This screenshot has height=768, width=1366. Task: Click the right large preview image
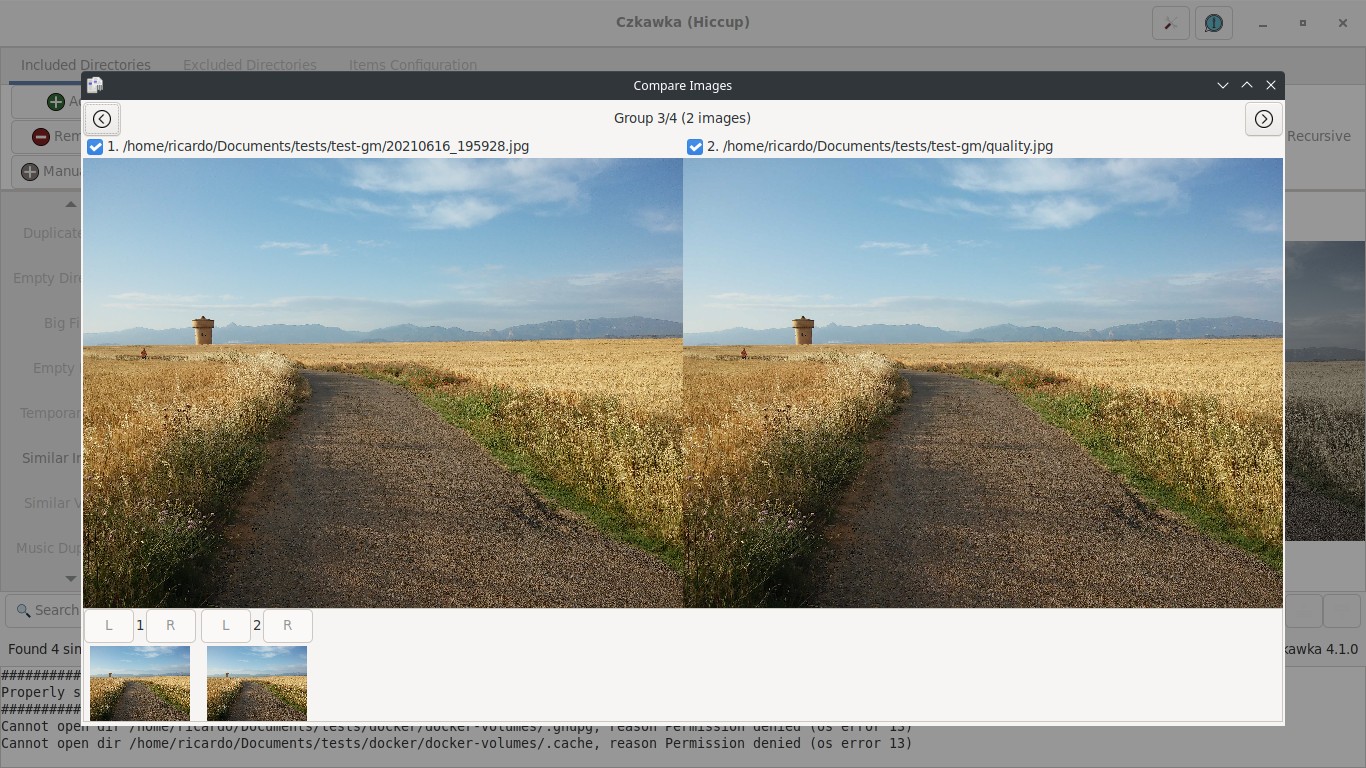[x=983, y=383]
